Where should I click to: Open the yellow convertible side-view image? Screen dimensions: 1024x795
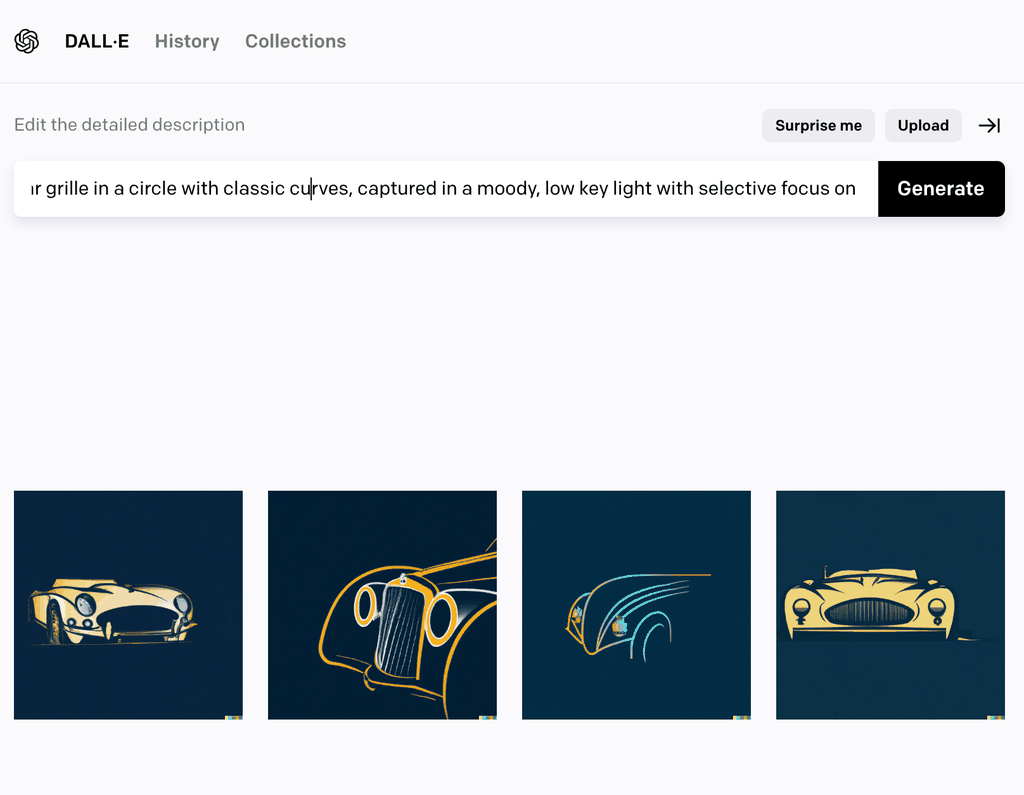tap(128, 604)
